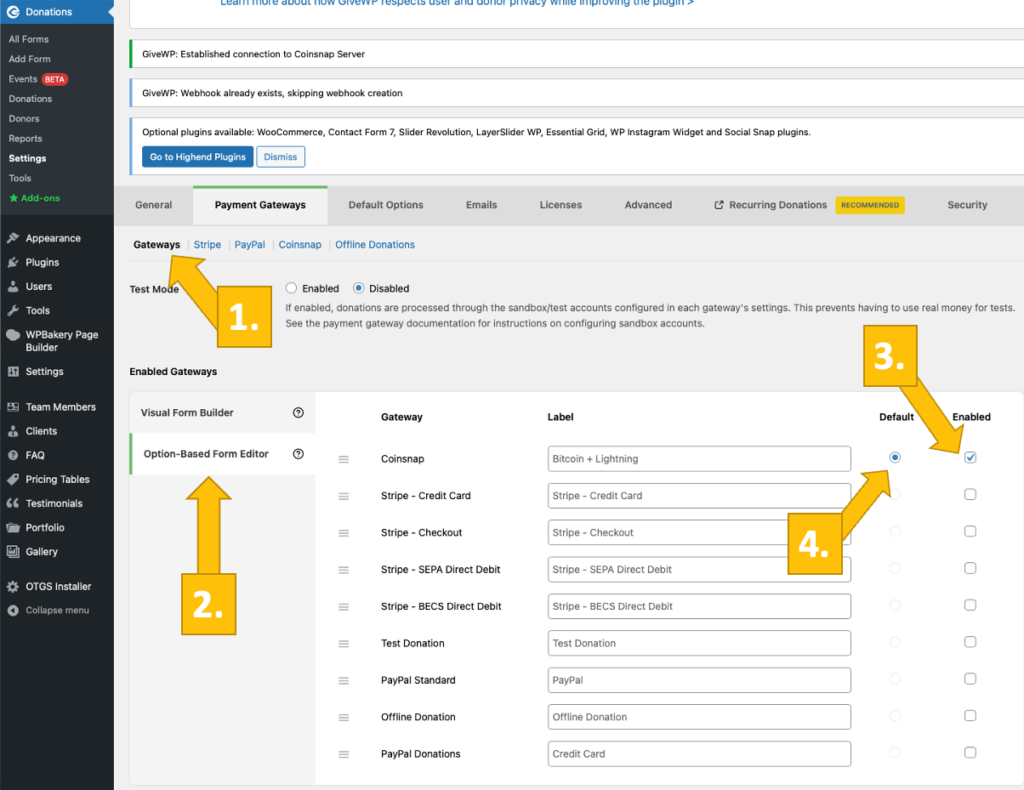1024x790 pixels.
Task: Click the Appearance paintbrush icon in sidebar
Action: 13,239
